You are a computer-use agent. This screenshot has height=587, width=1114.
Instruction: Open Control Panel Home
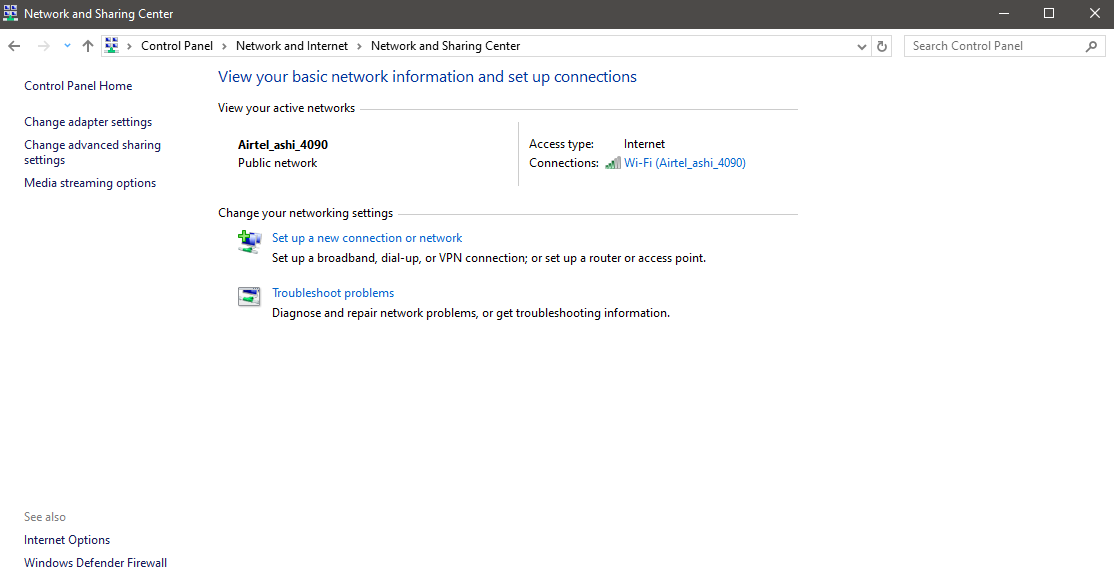click(x=78, y=86)
